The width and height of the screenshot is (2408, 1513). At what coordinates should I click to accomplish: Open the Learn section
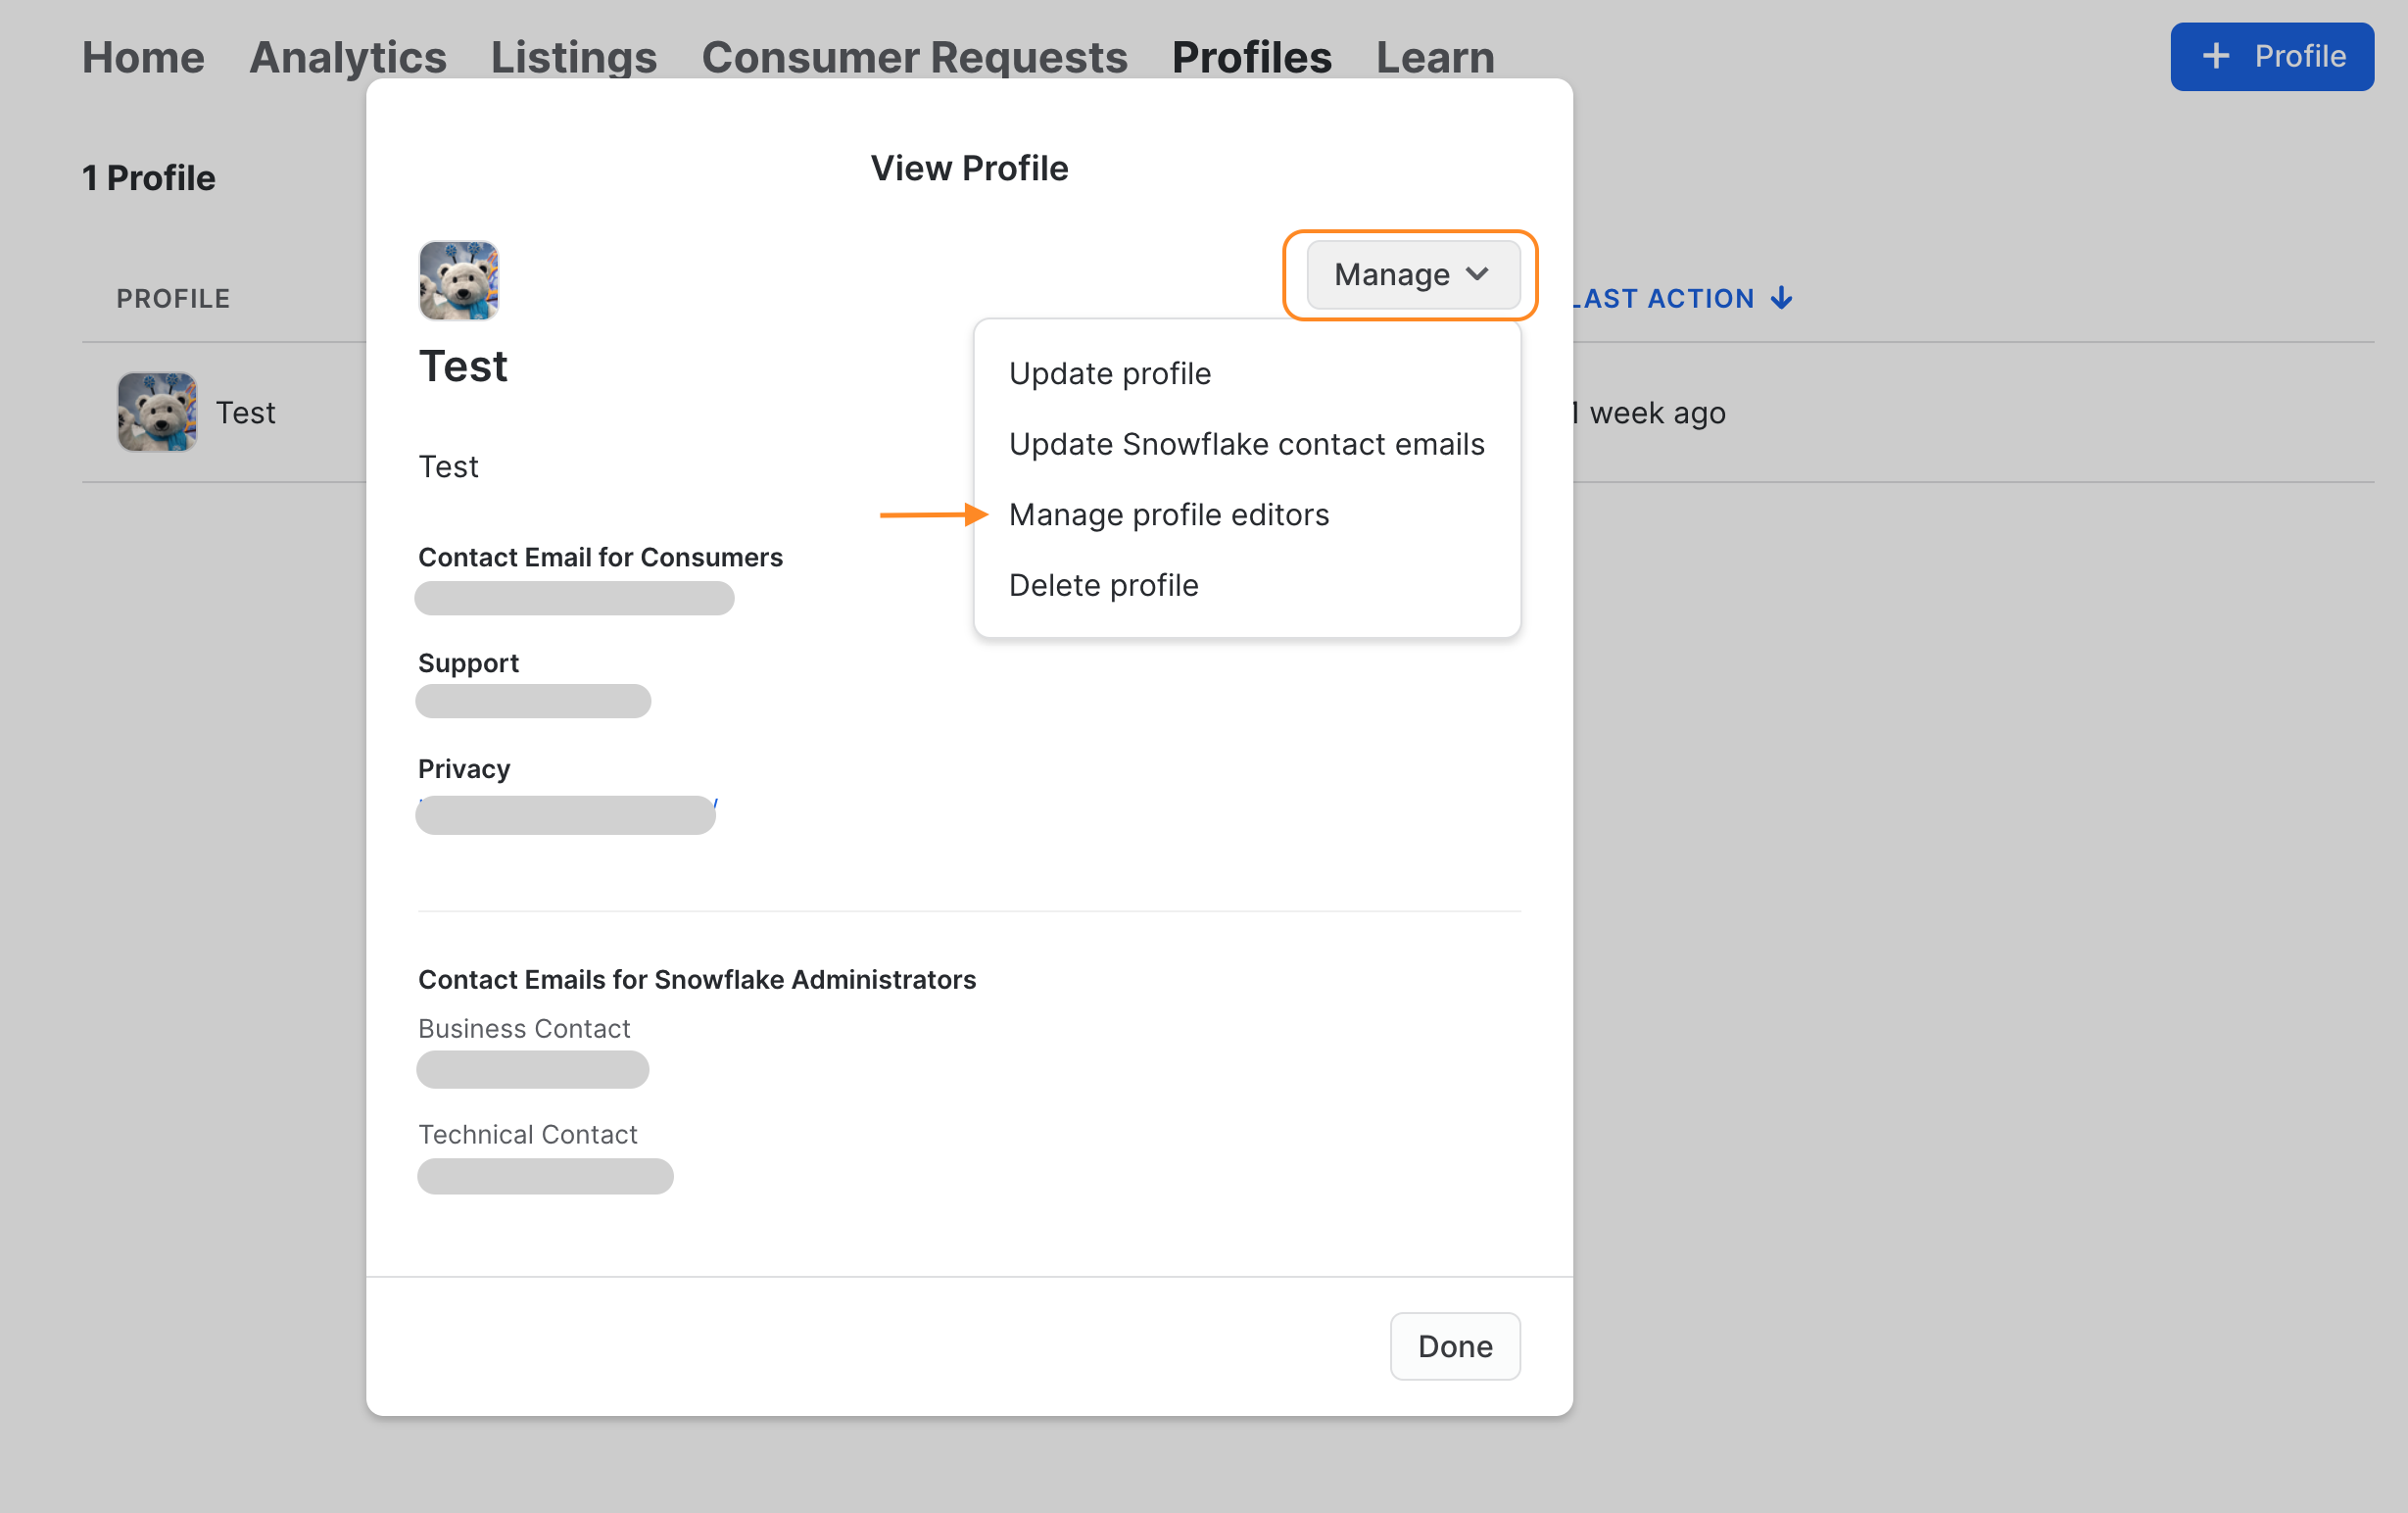pos(1435,57)
